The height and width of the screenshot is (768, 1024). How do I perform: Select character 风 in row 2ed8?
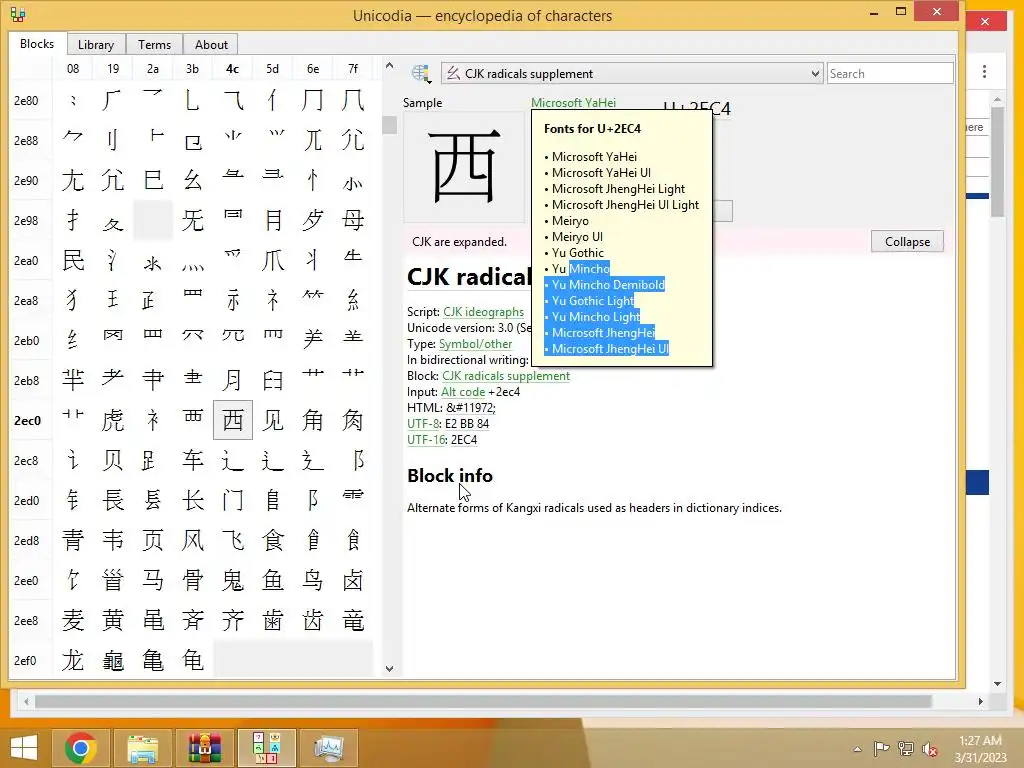pos(193,540)
